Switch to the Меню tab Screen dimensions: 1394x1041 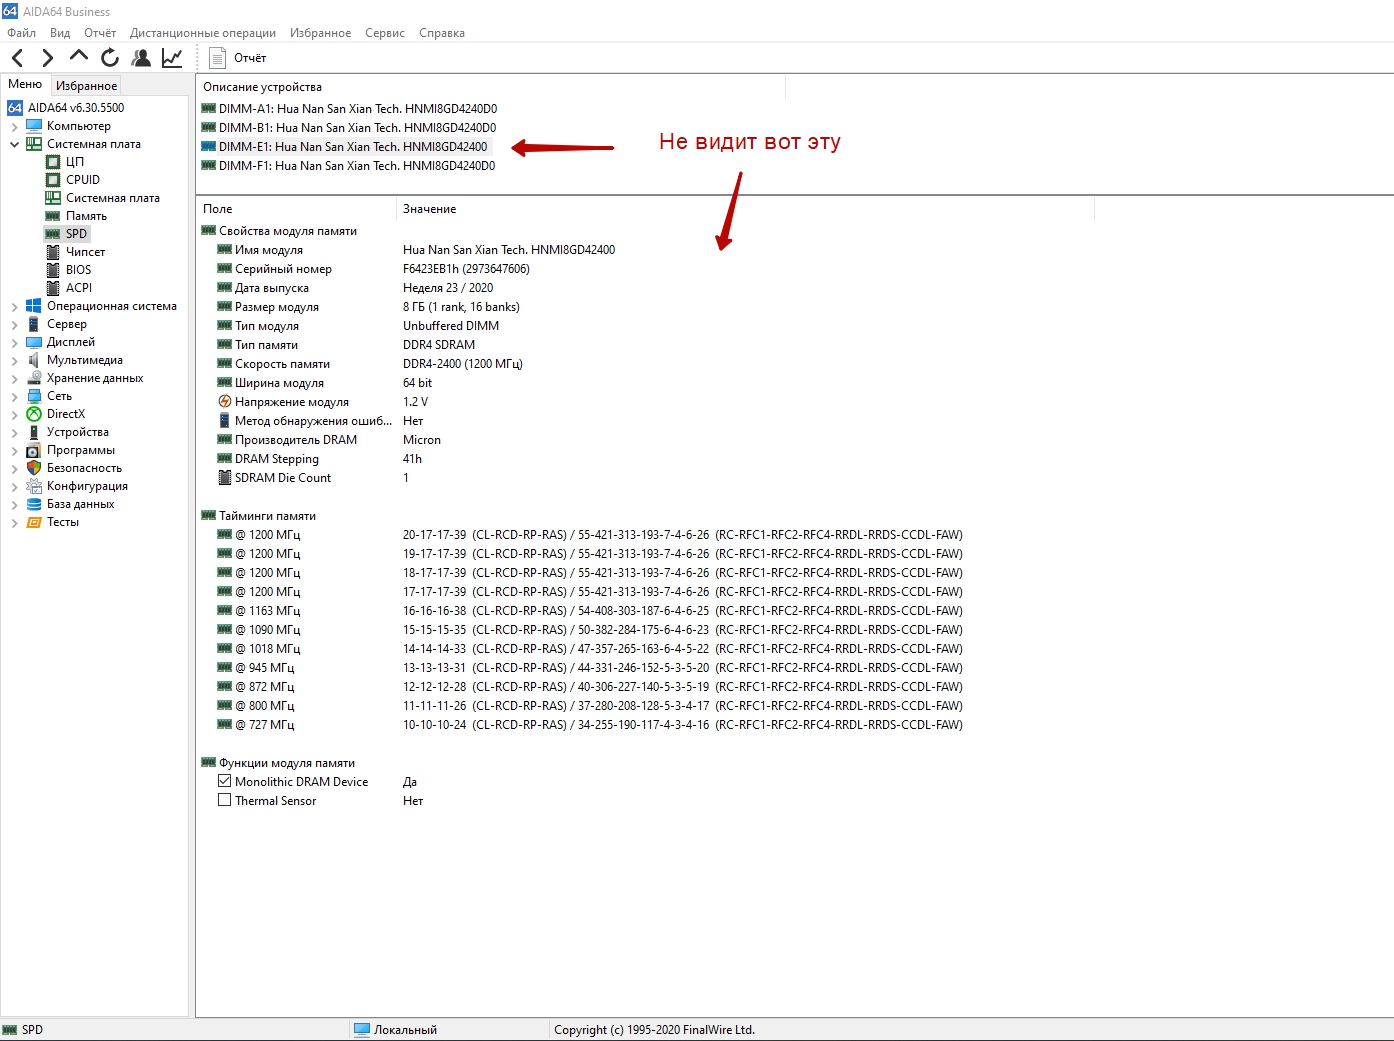pyautogui.click(x=25, y=84)
